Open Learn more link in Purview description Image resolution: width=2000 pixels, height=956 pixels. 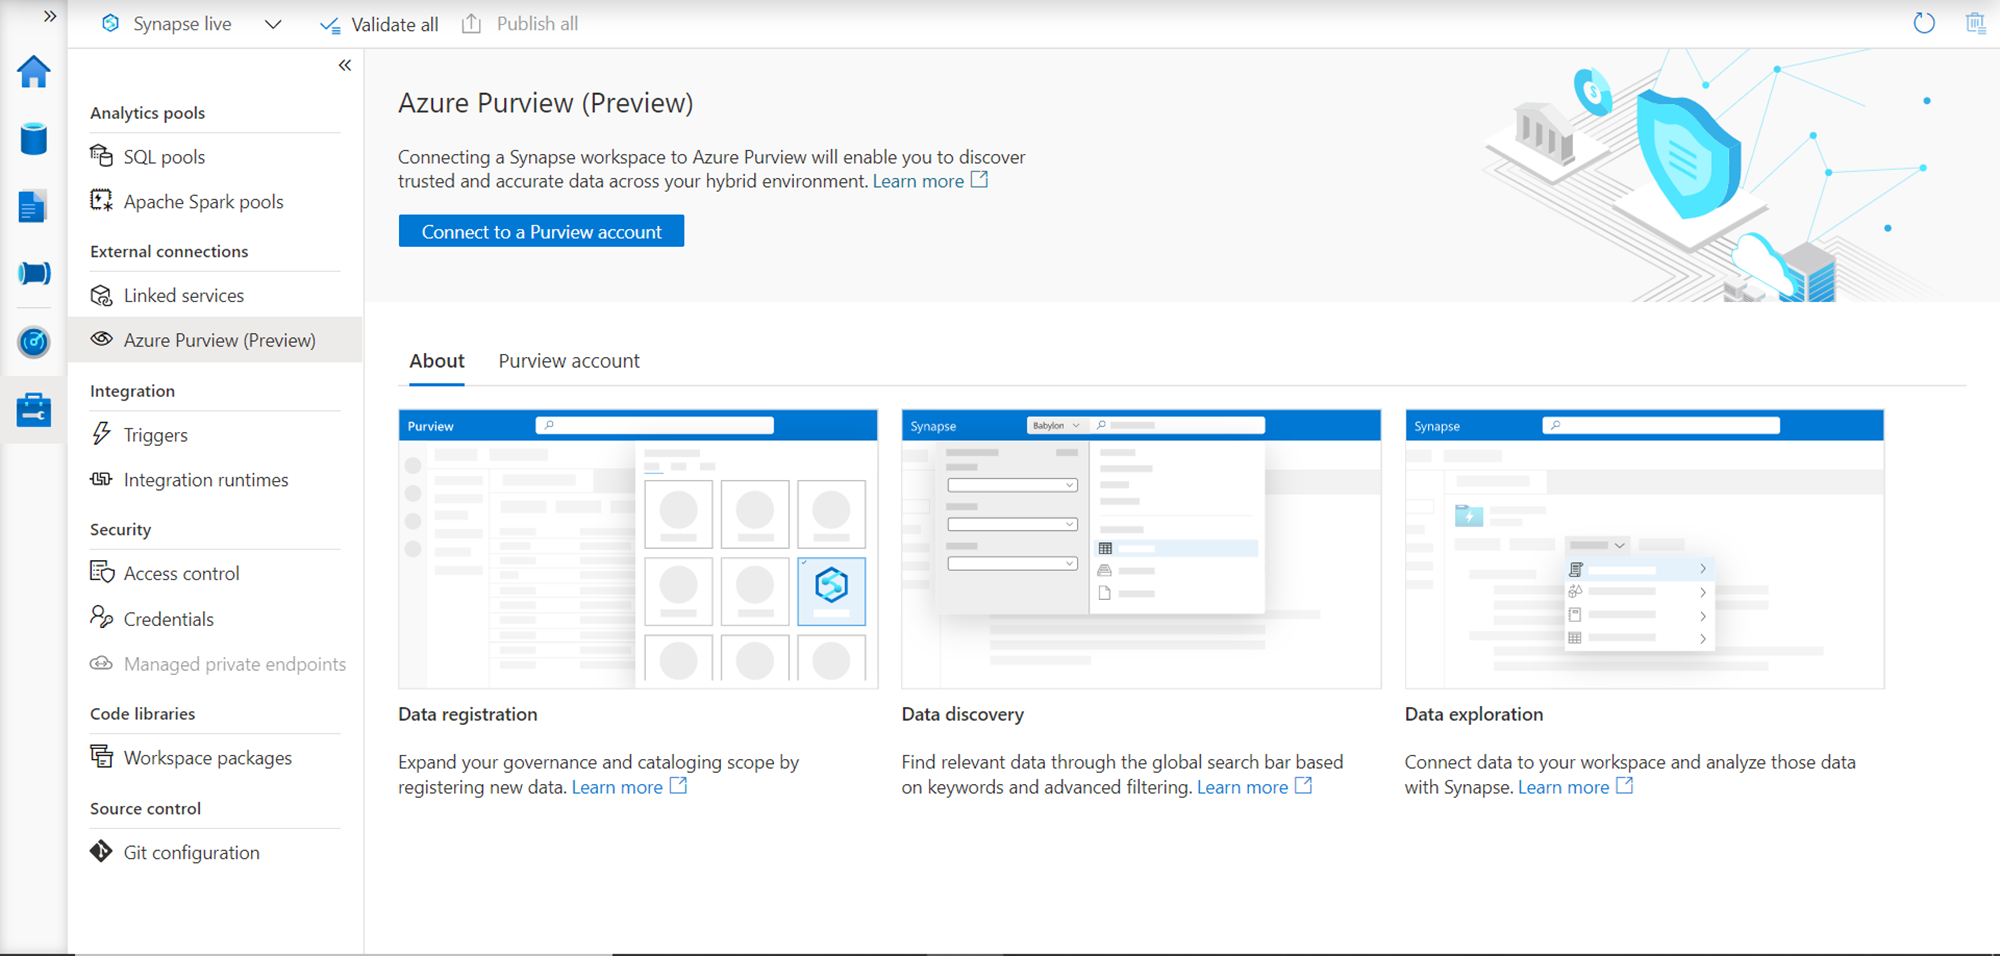930,181
